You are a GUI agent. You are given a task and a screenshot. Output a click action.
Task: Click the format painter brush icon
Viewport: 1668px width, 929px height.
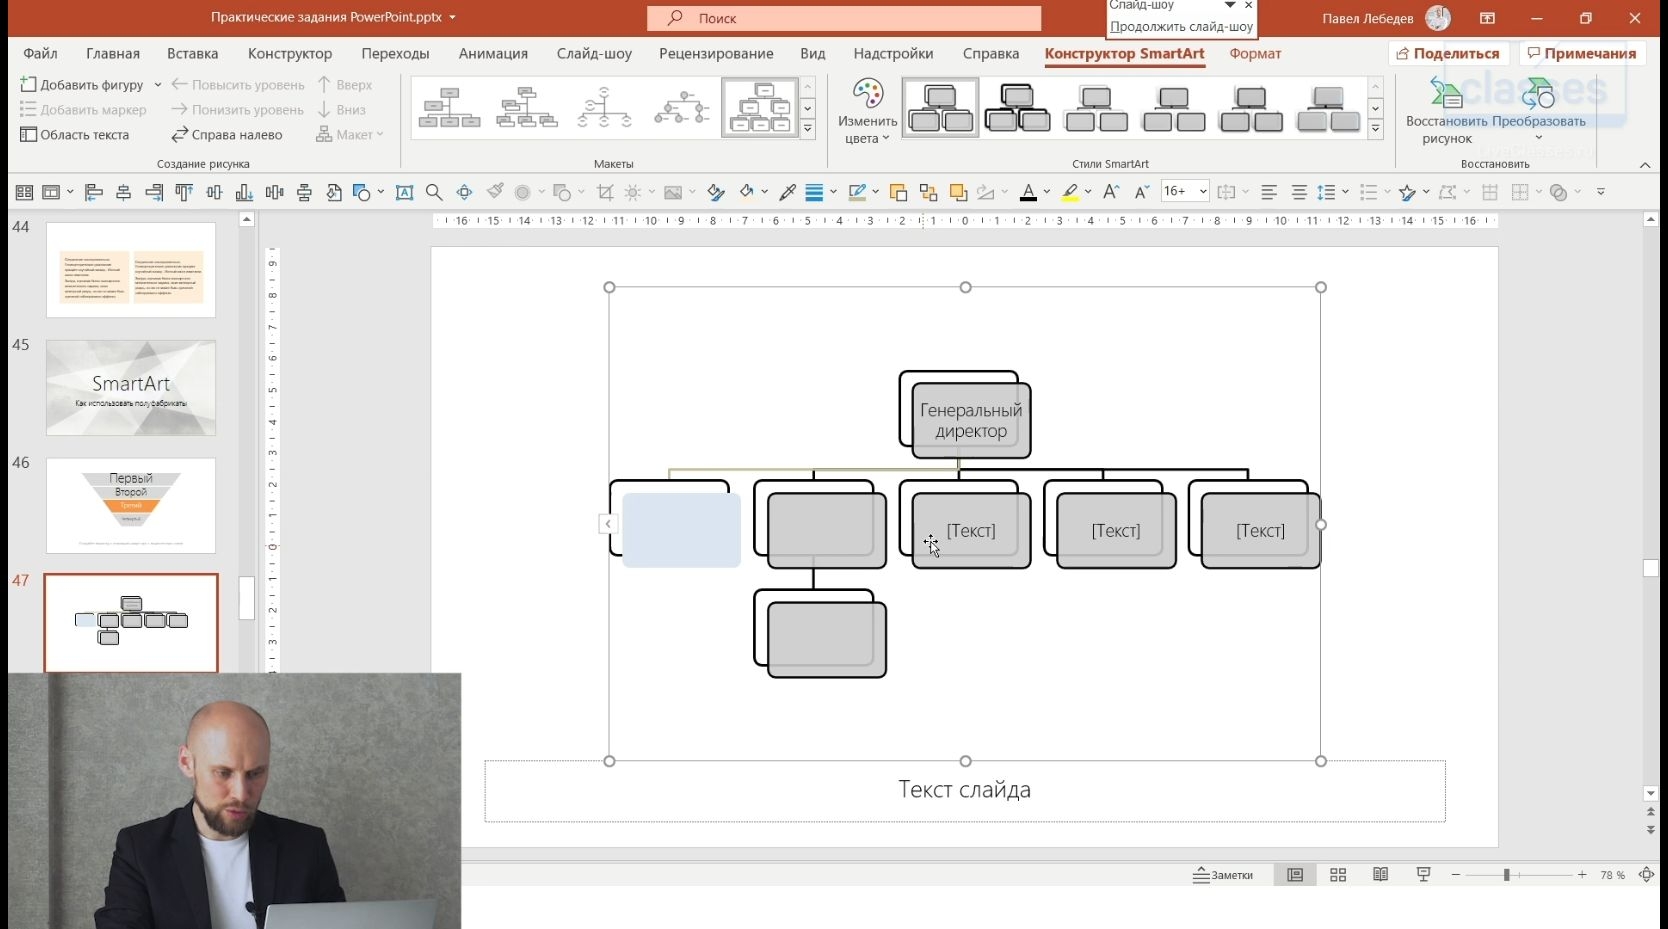coord(495,192)
